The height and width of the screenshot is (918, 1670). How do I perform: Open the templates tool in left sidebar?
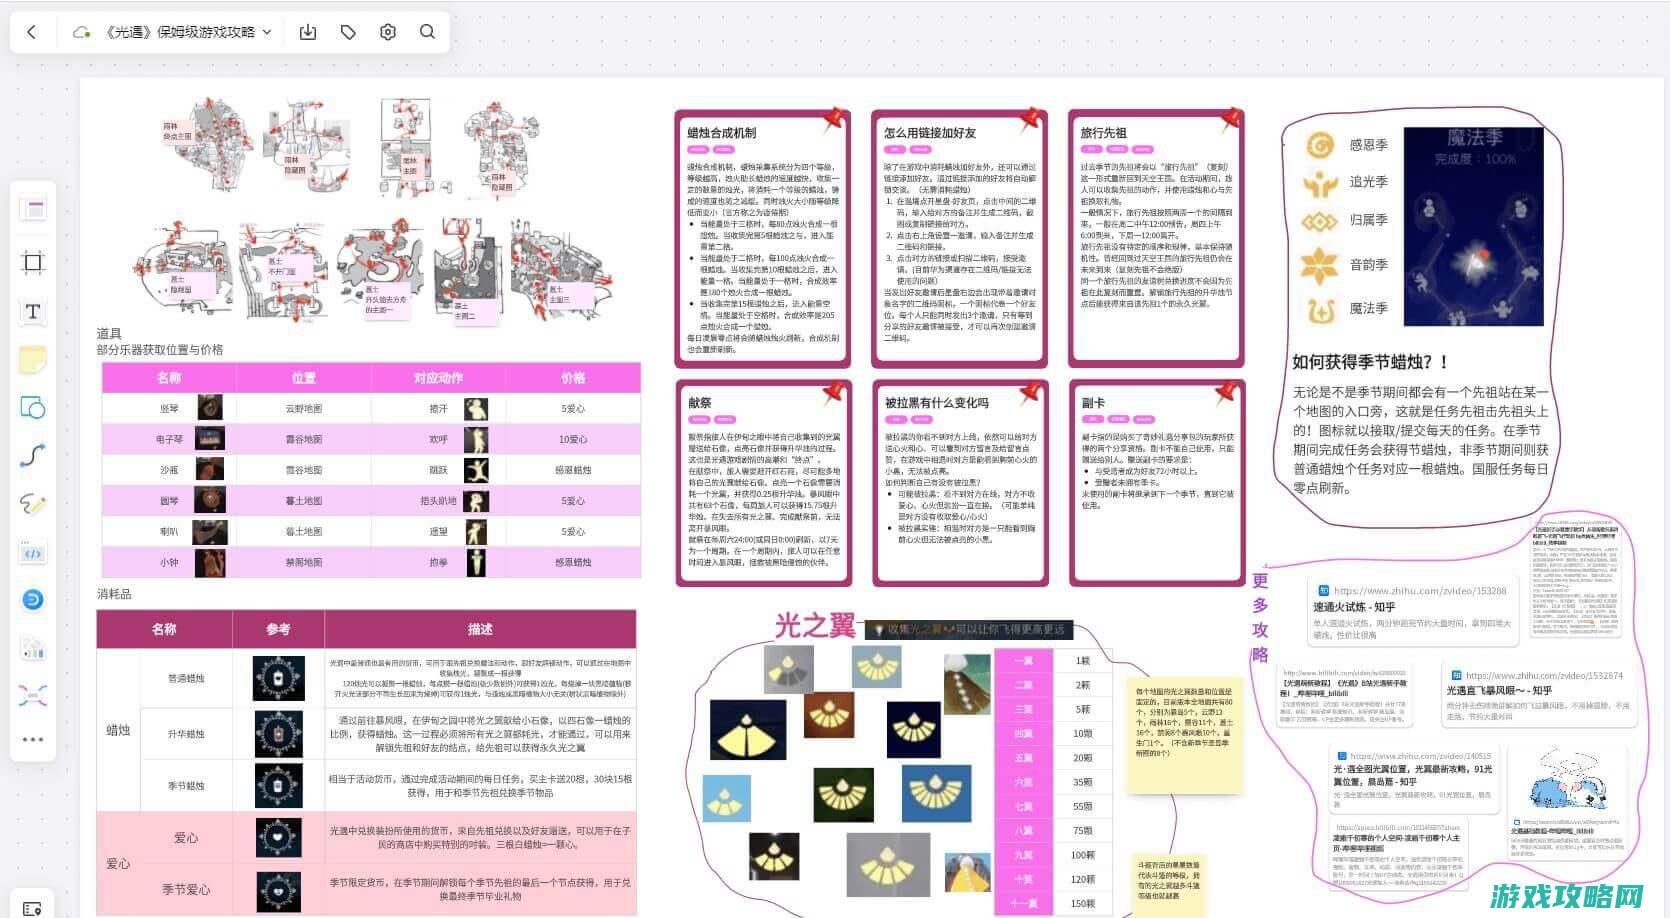tap(33, 209)
